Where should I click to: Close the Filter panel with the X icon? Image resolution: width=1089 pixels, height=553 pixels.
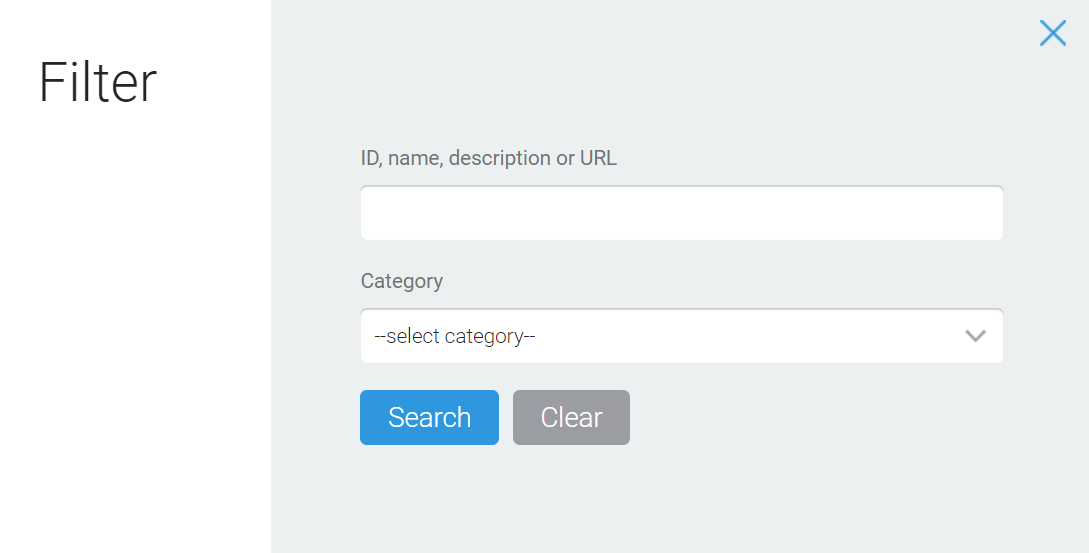click(1052, 33)
